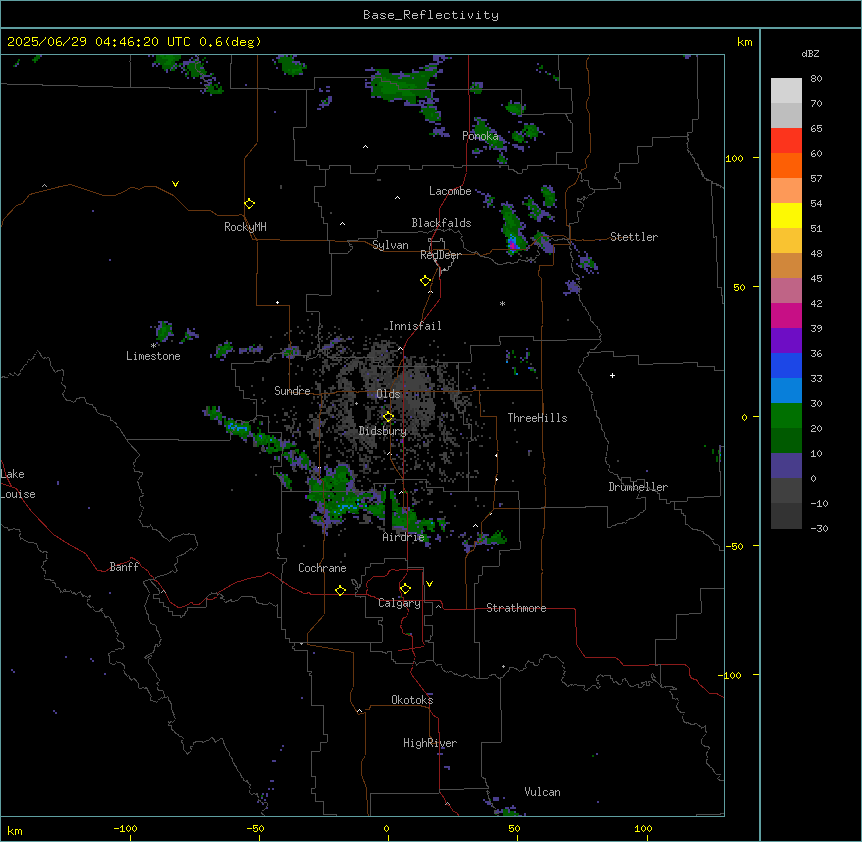Click the Drumheller town label
Image resolution: width=862 pixels, height=842 pixels.
(638, 487)
